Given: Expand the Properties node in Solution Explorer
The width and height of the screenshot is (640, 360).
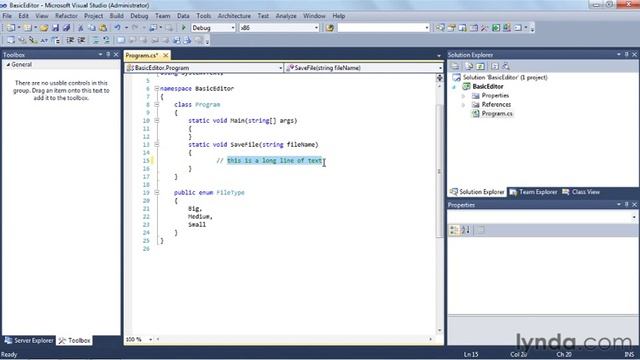Looking at the screenshot, I should pos(463,96).
